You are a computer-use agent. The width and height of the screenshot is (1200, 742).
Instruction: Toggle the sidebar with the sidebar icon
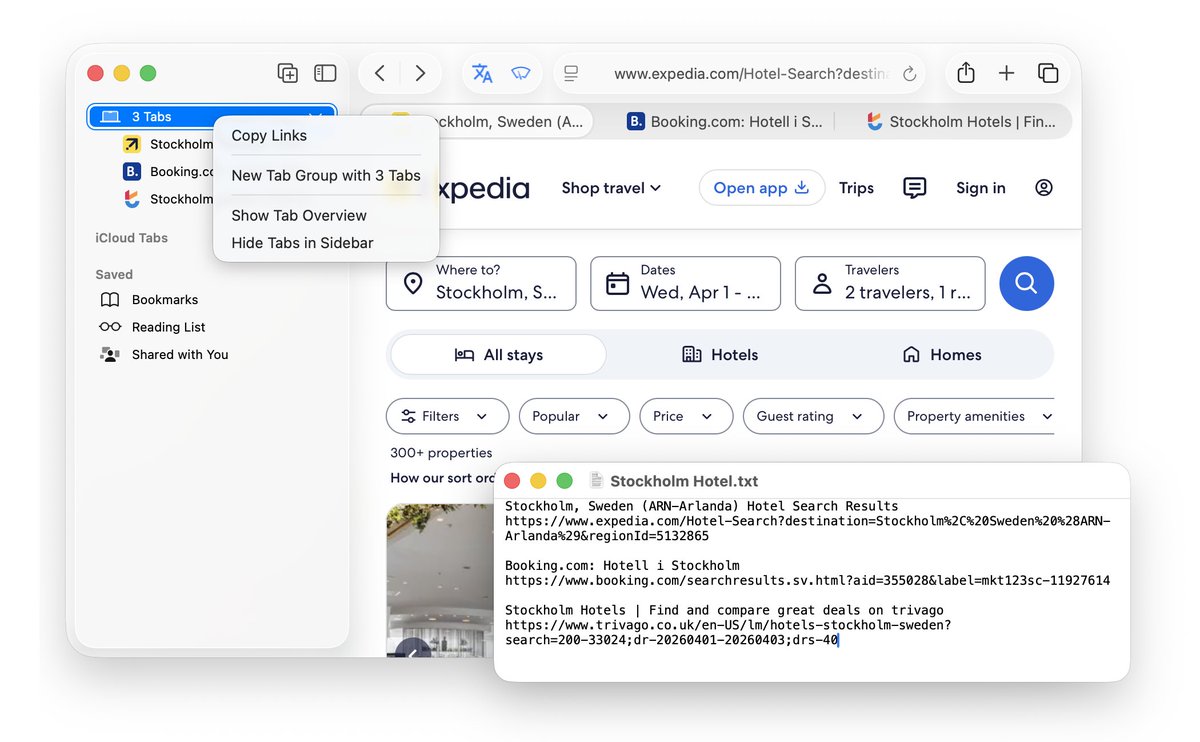coord(325,73)
